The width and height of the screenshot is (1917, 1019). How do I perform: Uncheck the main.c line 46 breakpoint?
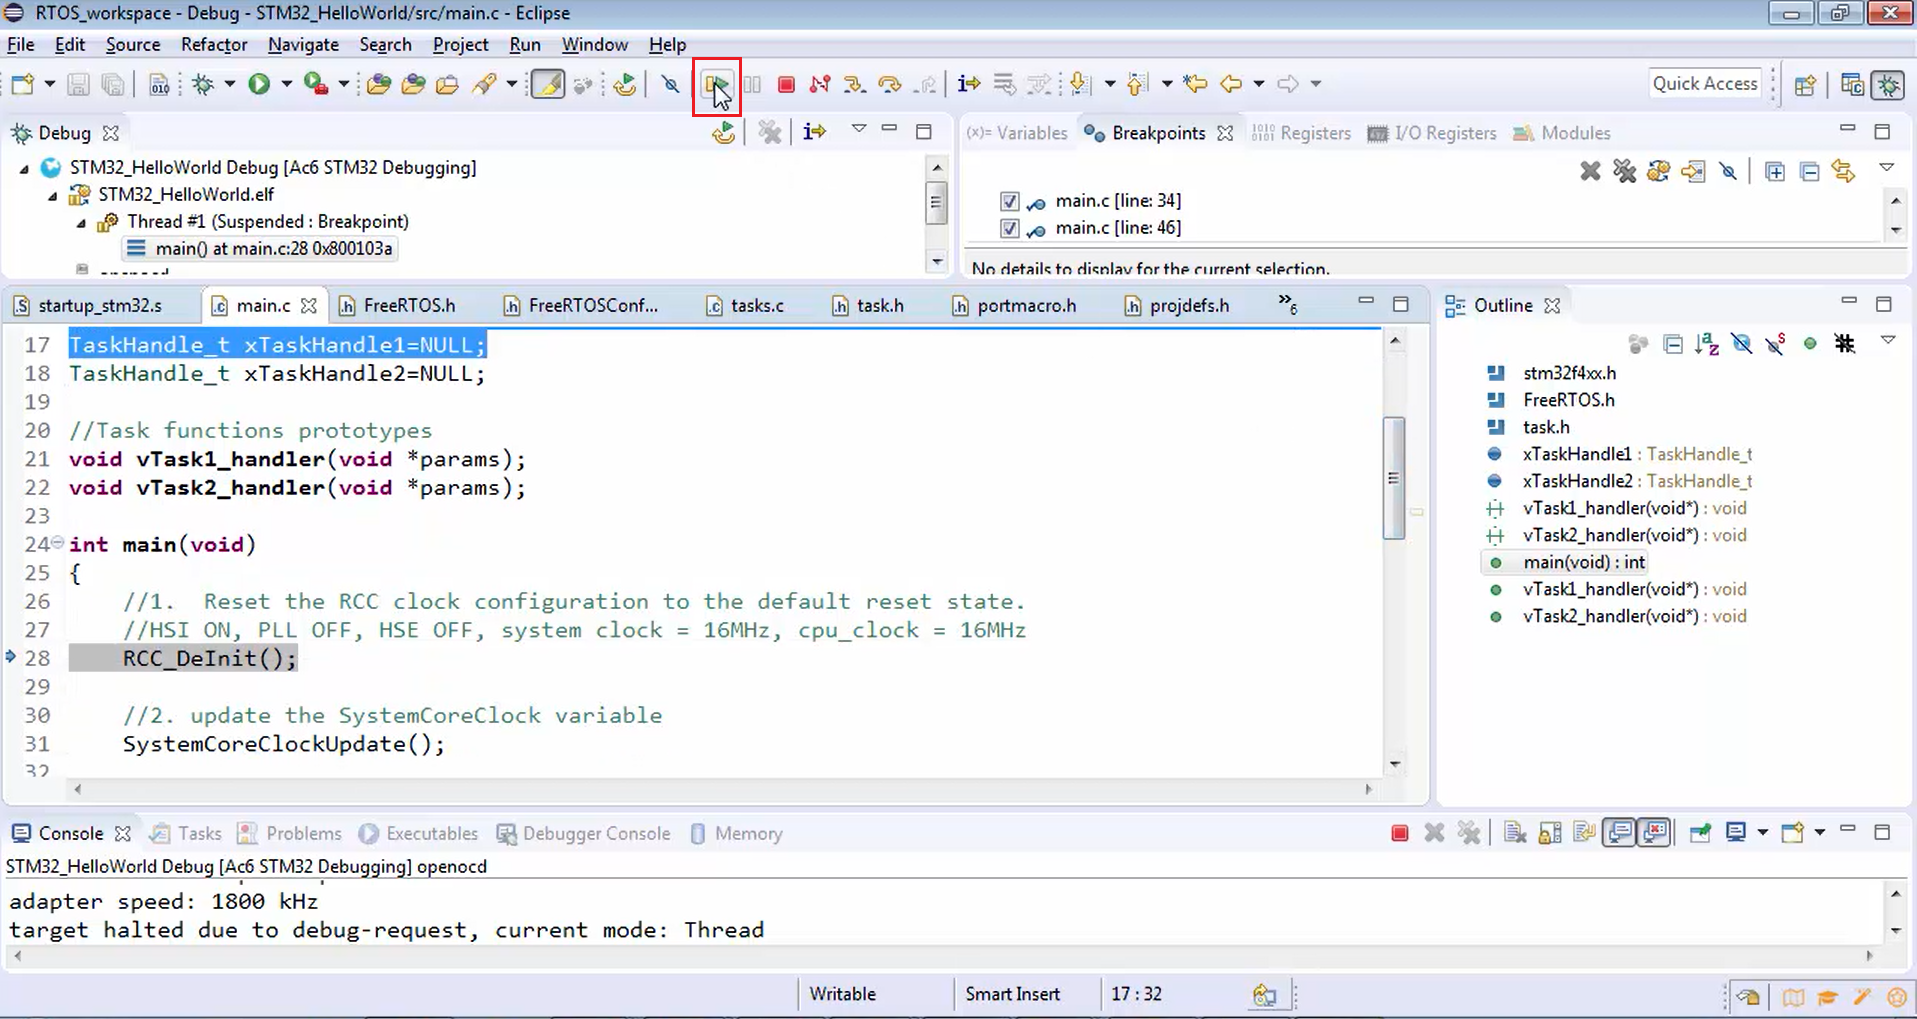(x=1009, y=228)
